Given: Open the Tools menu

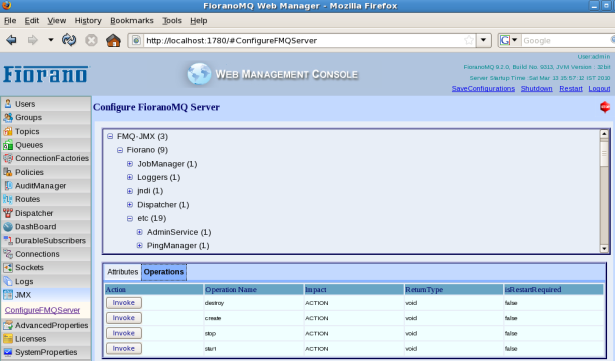Looking at the screenshot, I should [172, 20].
